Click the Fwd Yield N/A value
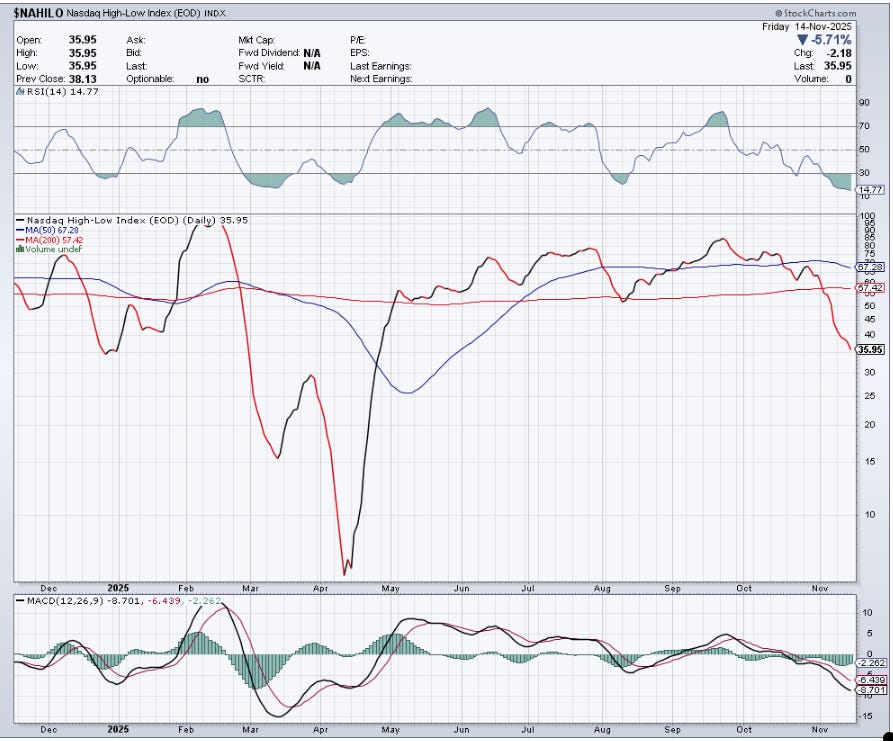The width and height of the screenshot is (893, 741). click(312, 66)
